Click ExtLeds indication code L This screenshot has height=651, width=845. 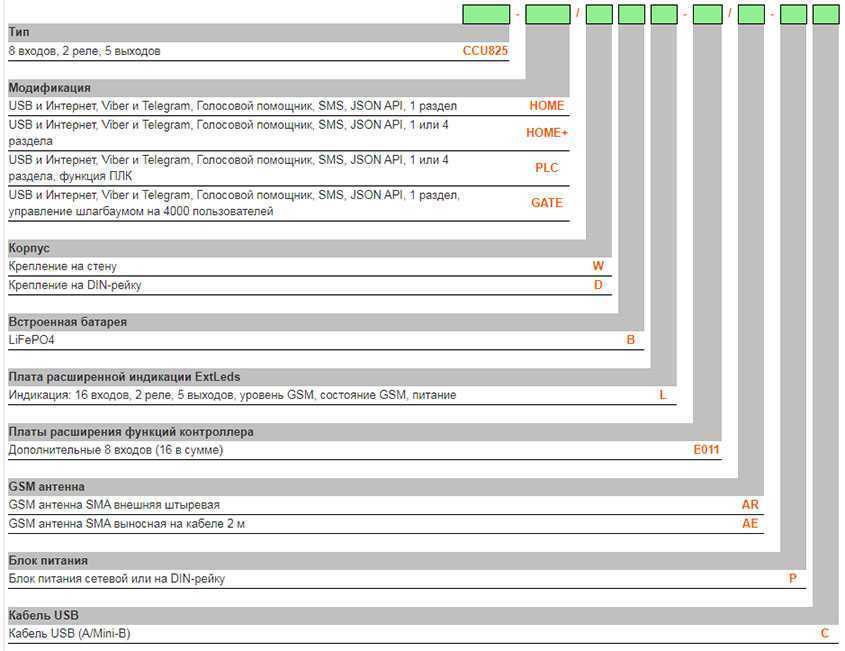coord(662,395)
